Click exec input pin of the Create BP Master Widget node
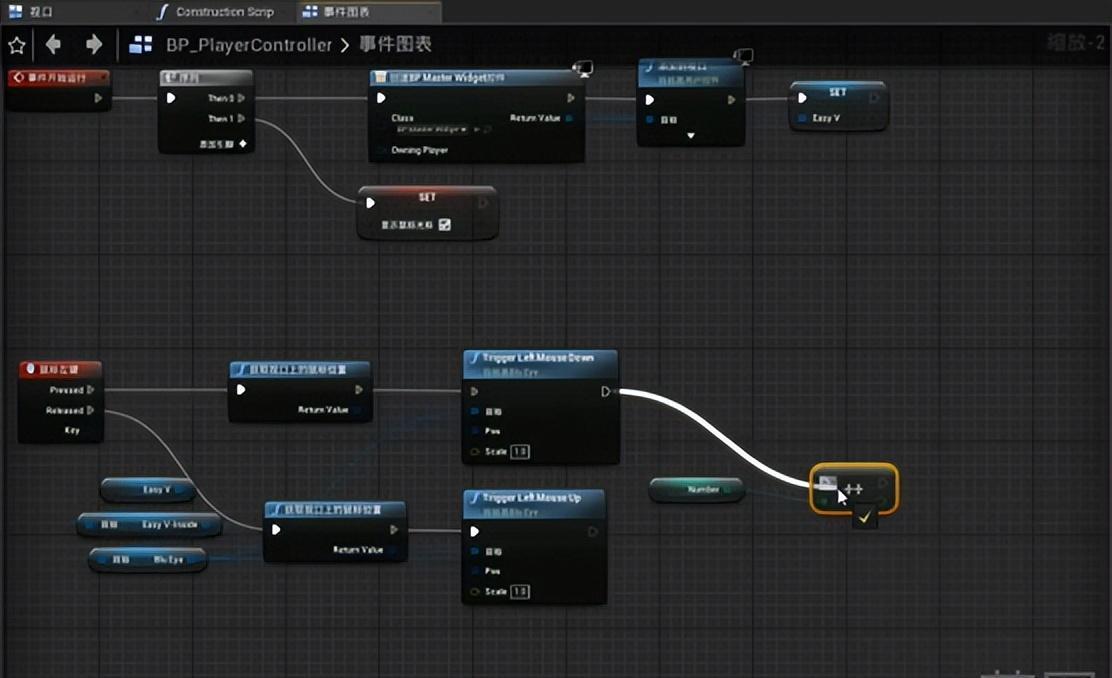1112x678 pixels. (x=381, y=98)
